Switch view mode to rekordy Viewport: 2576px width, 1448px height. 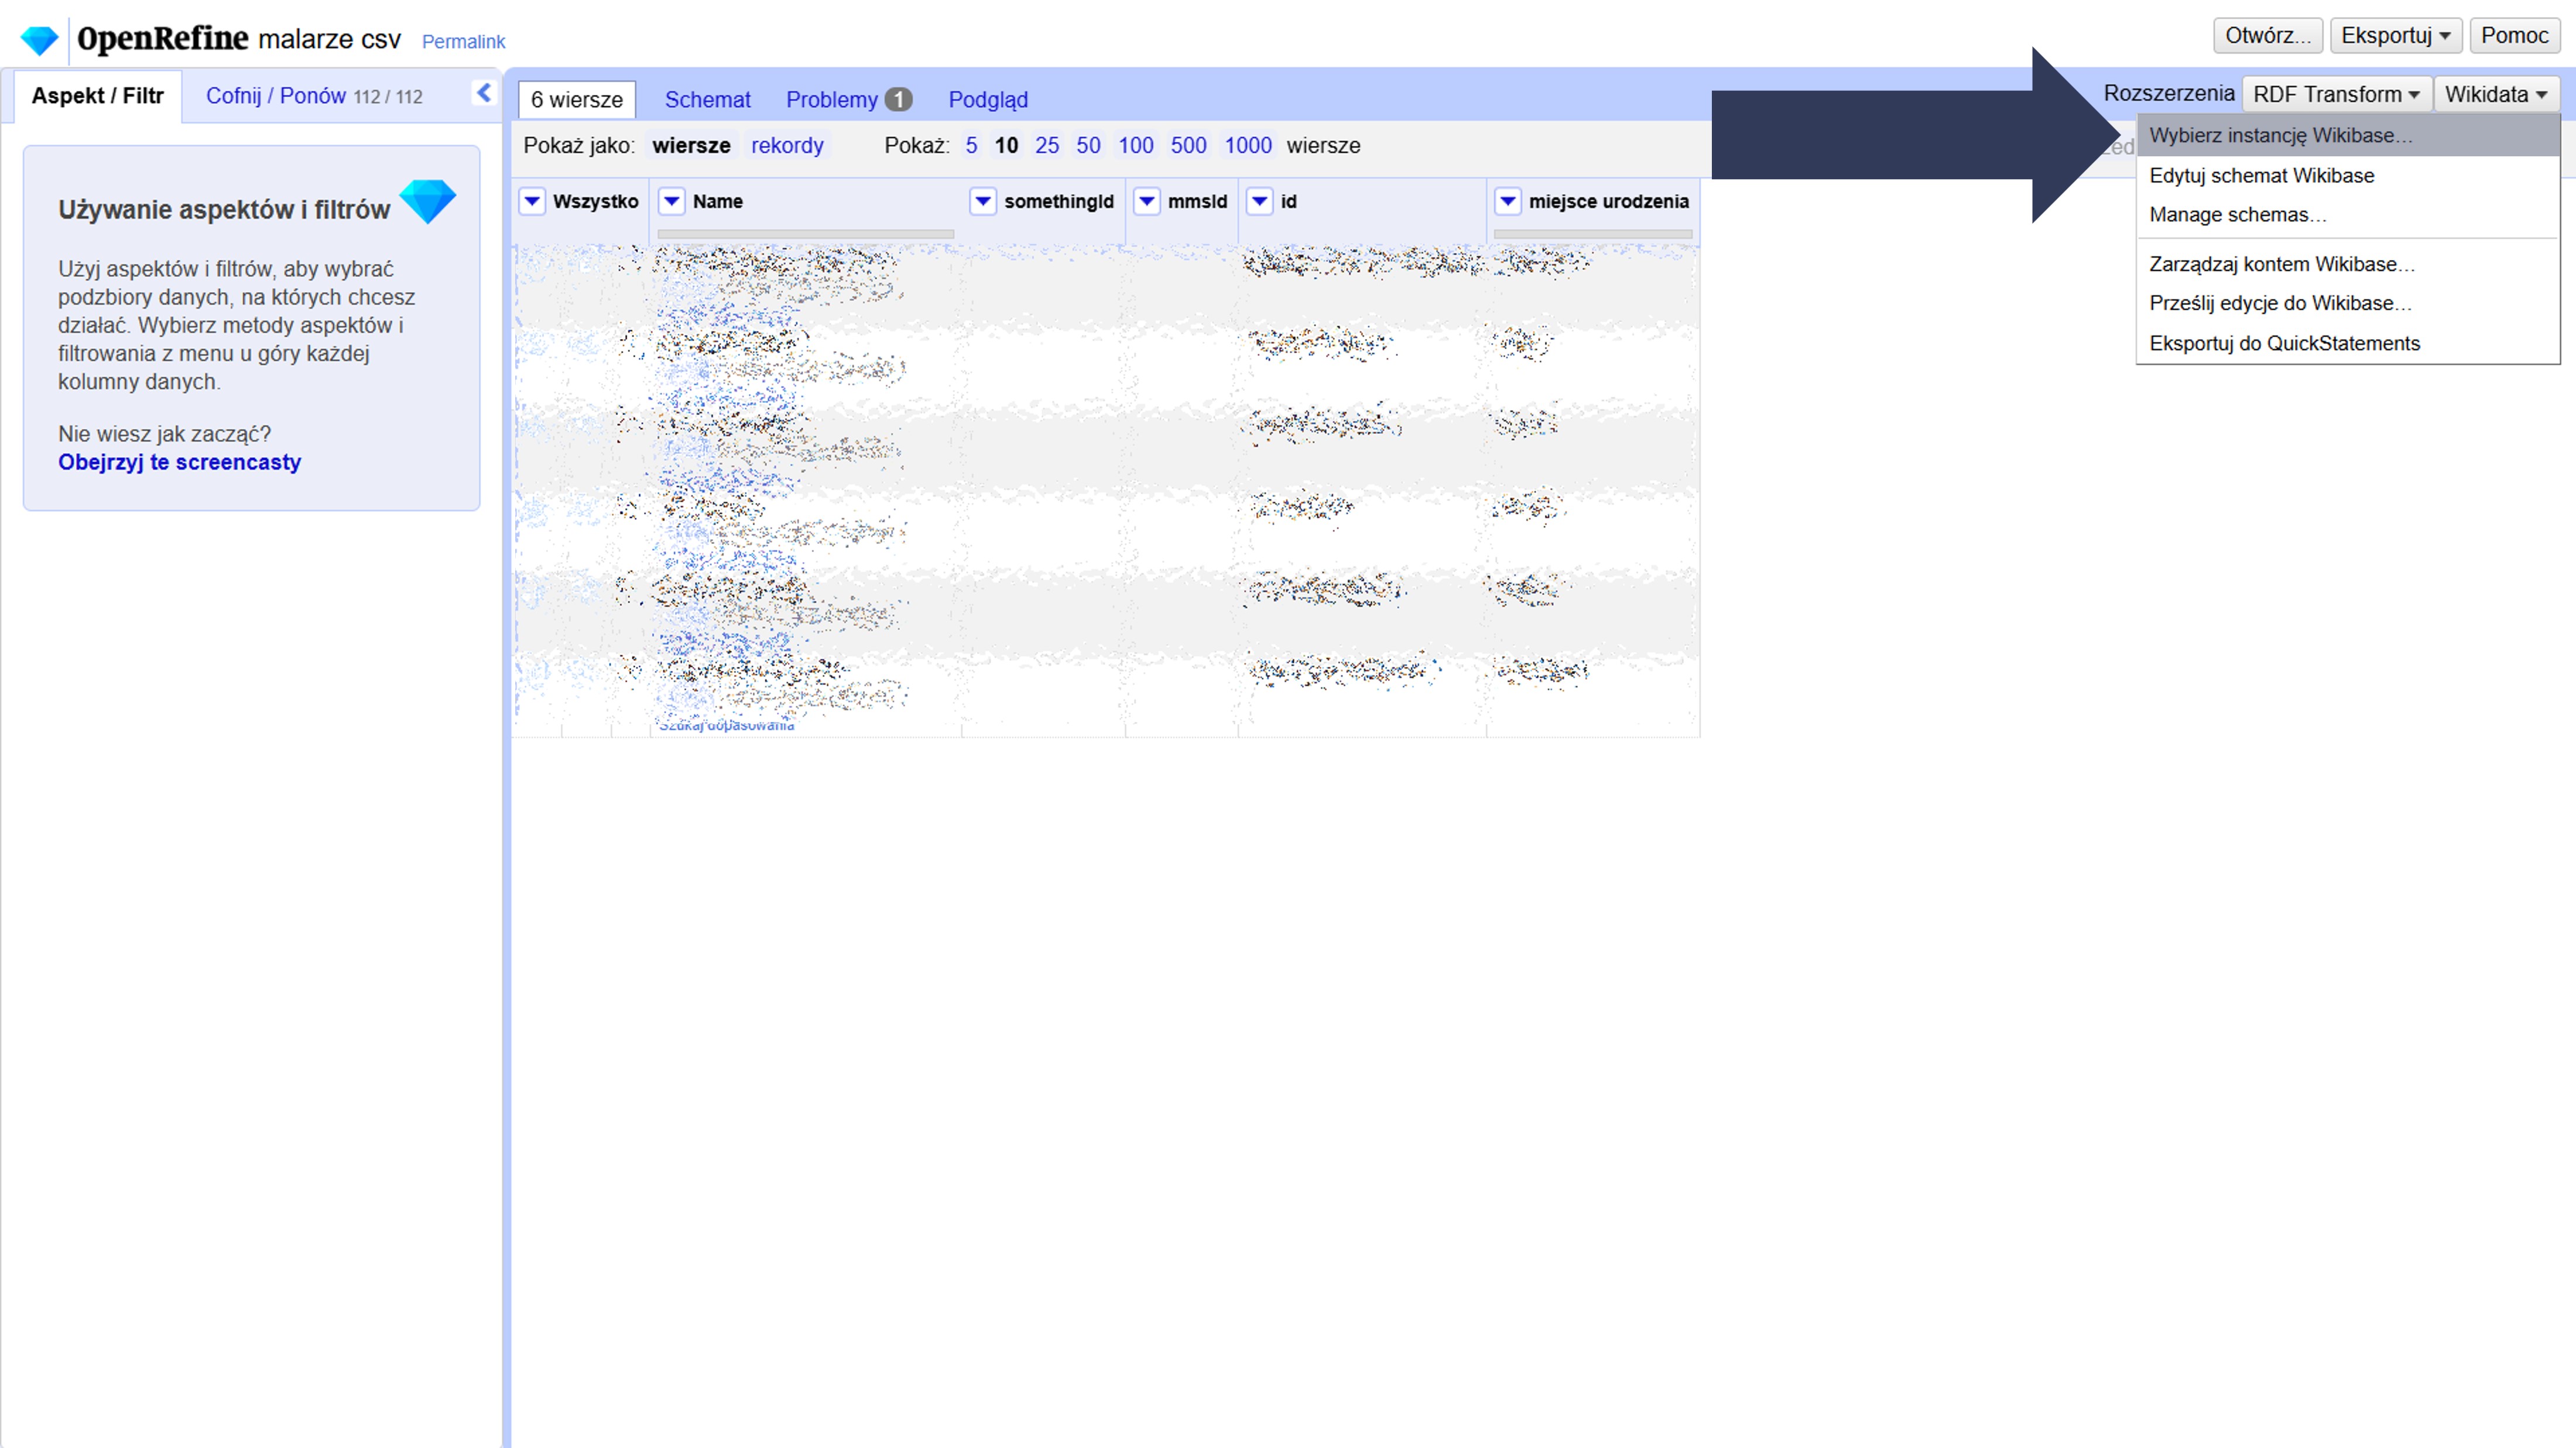point(787,145)
